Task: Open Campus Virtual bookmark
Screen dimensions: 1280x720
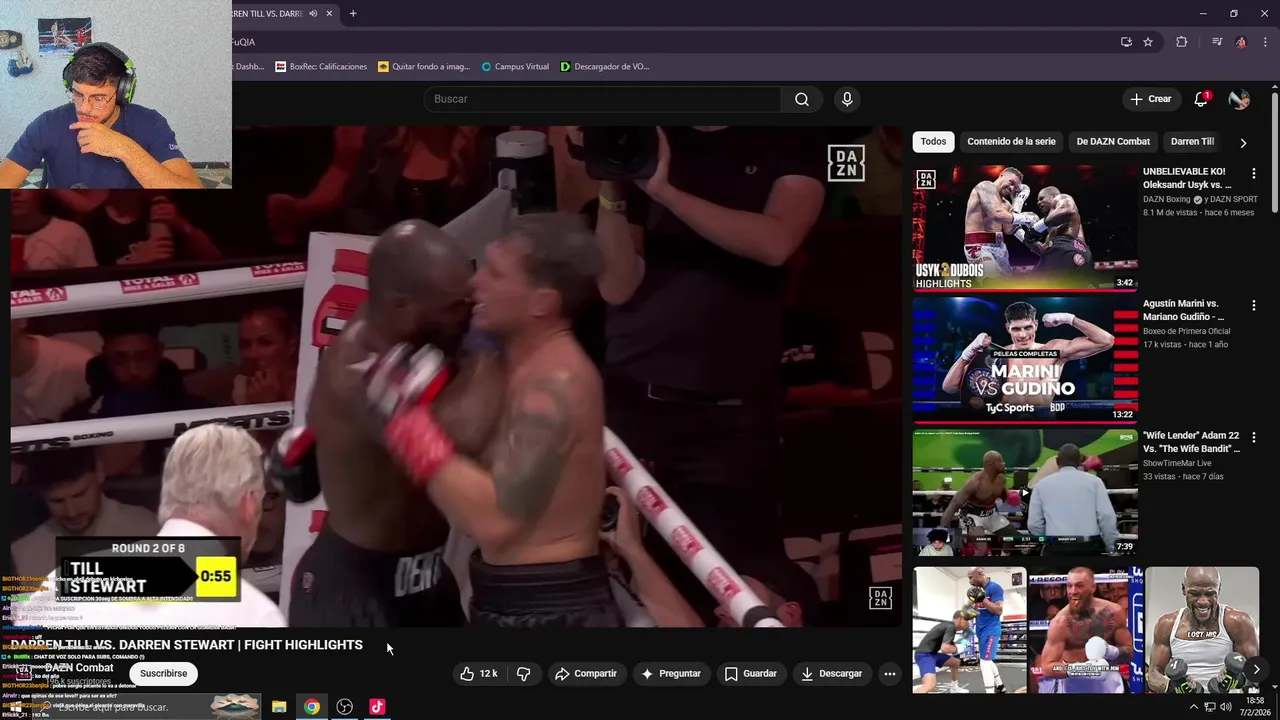Action: pyautogui.click(x=515, y=67)
